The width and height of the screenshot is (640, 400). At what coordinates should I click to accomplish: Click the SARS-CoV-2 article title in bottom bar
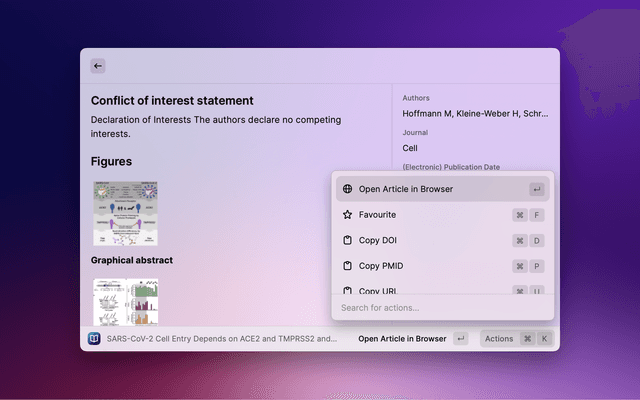coord(221,339)
